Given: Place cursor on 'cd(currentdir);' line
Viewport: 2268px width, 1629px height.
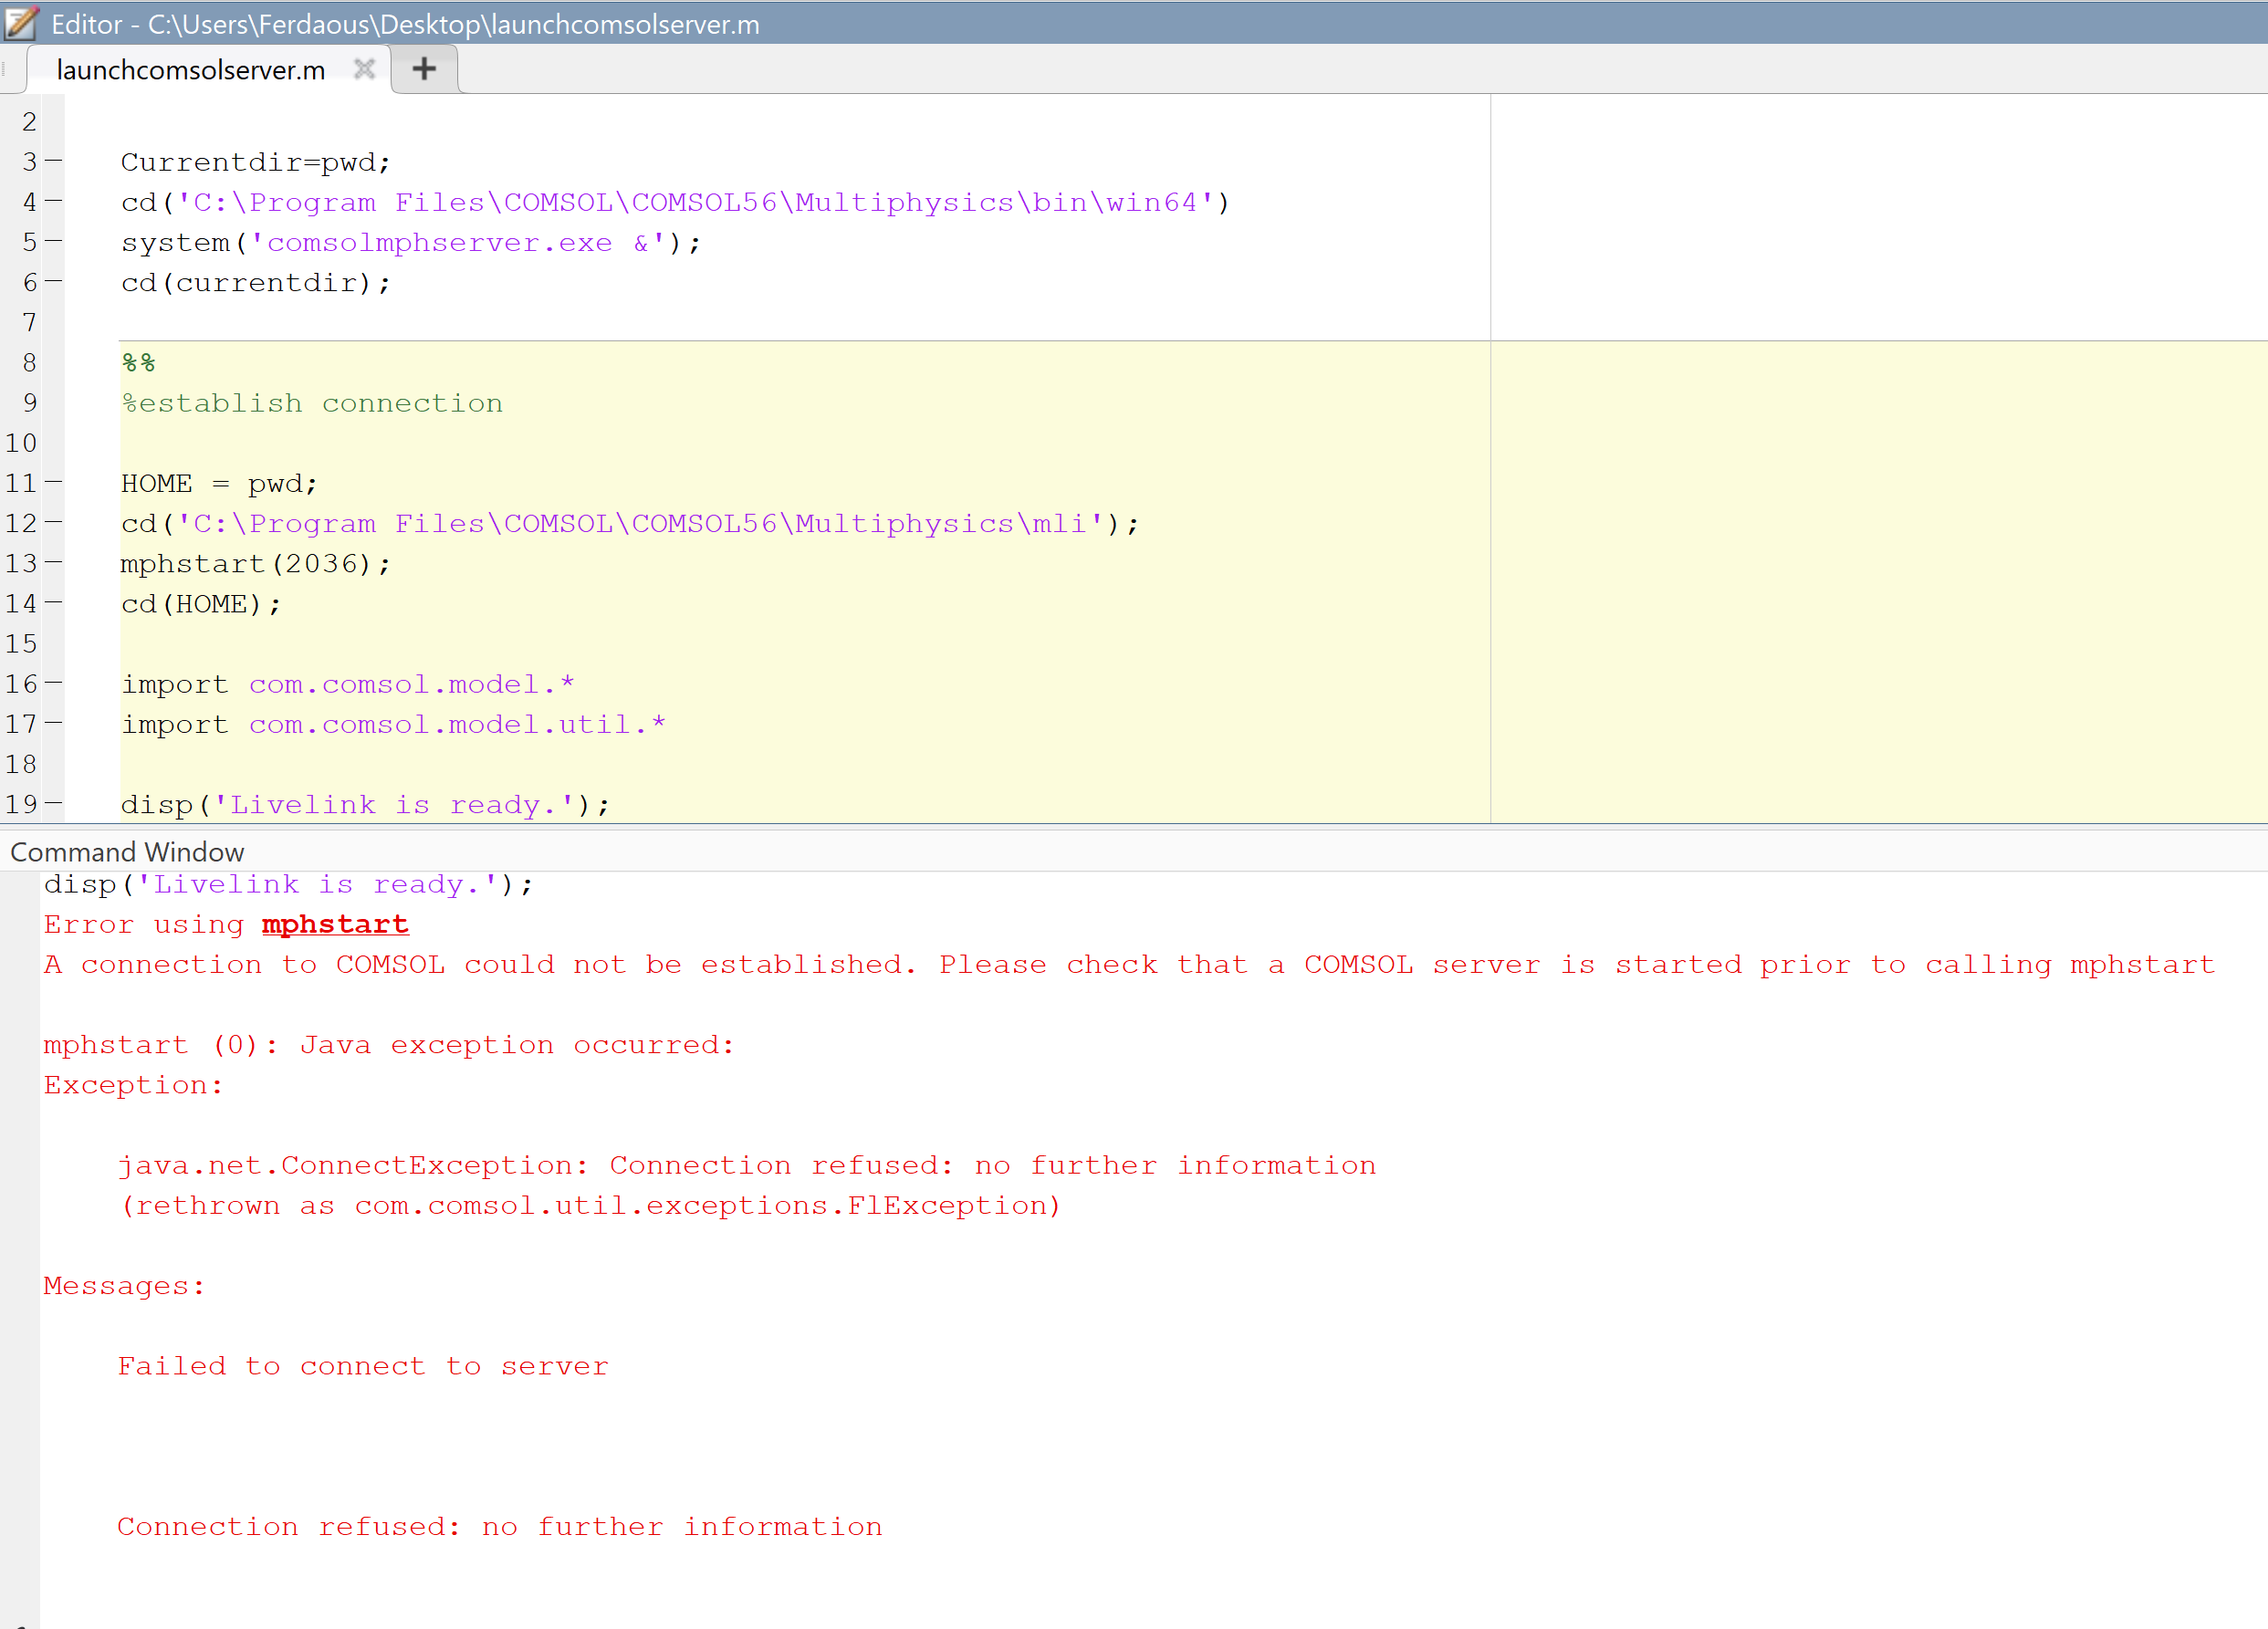Looking at the screenshot, I should point(256,283).
